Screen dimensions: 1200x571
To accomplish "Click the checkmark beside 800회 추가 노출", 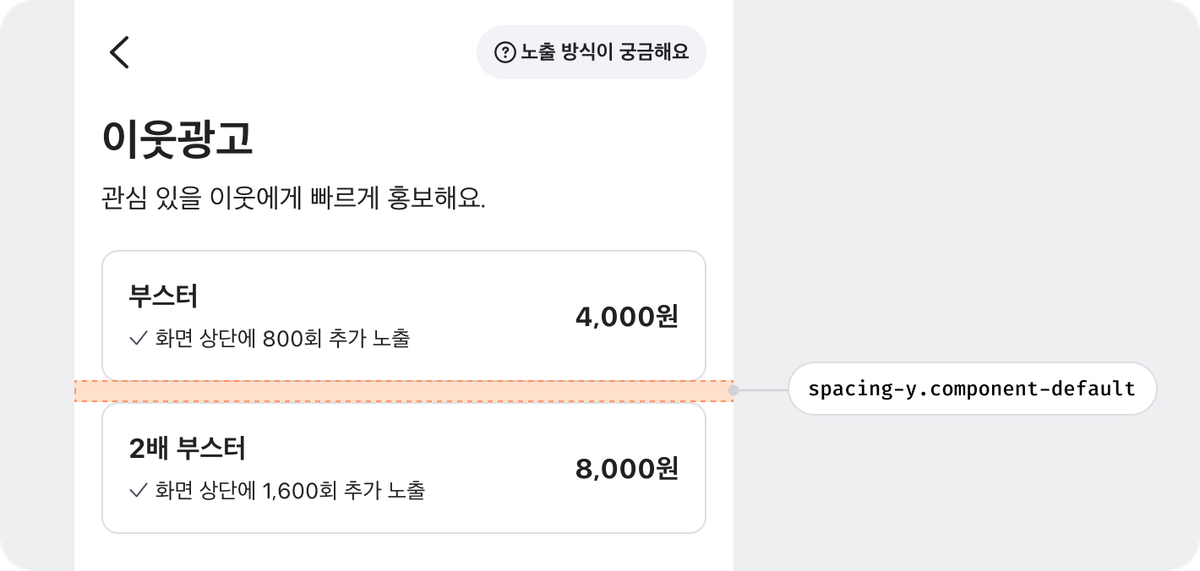I will click(x=139, y=339).
